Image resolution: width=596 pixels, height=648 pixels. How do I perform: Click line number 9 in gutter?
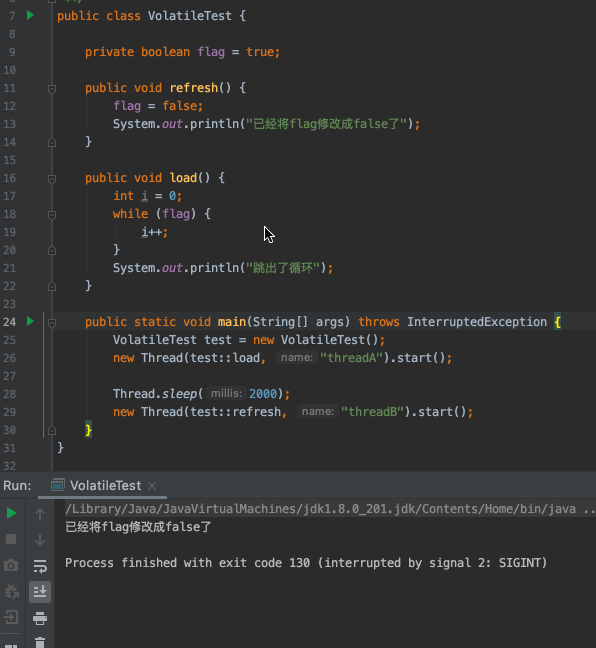coord(12,52)
